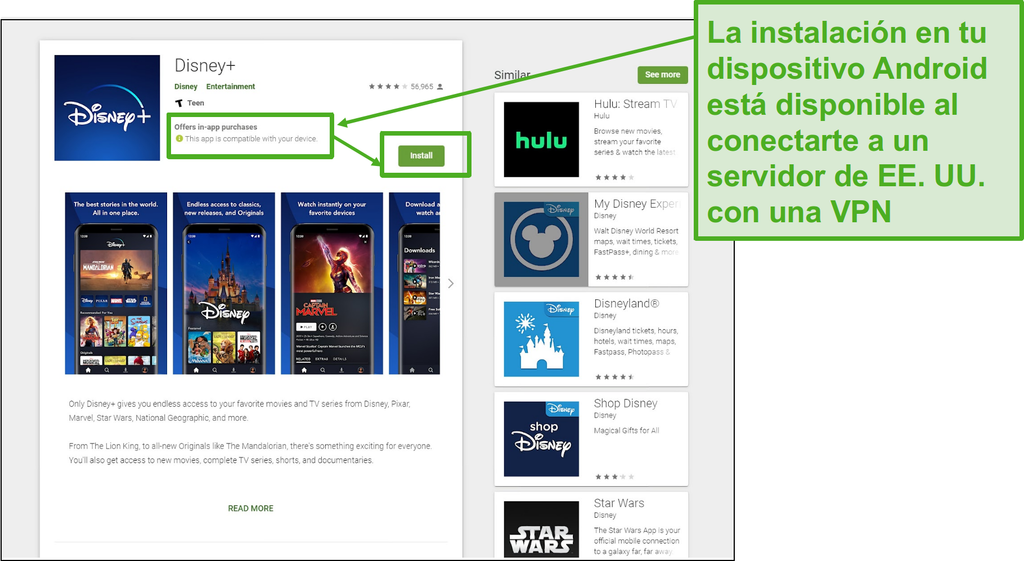The image size is (1024, 561).
Task: Open 'Endless access to classics' screenshot
Action: point(224,283)
